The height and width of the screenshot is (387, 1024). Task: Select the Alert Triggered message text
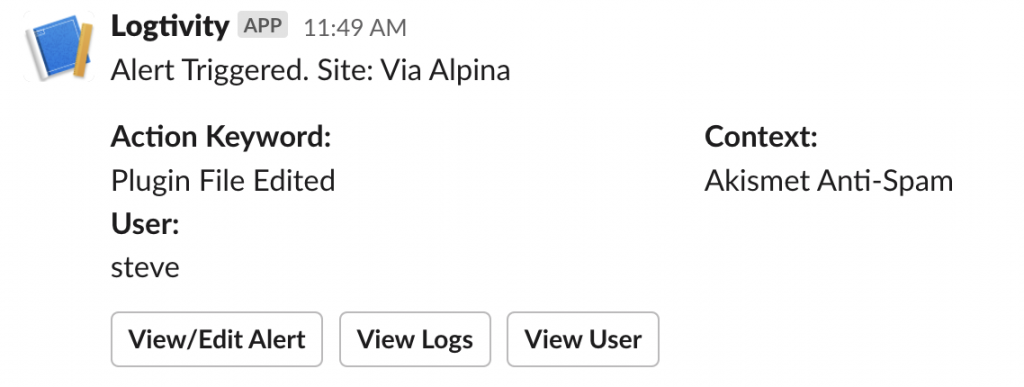tap(310, 70)
